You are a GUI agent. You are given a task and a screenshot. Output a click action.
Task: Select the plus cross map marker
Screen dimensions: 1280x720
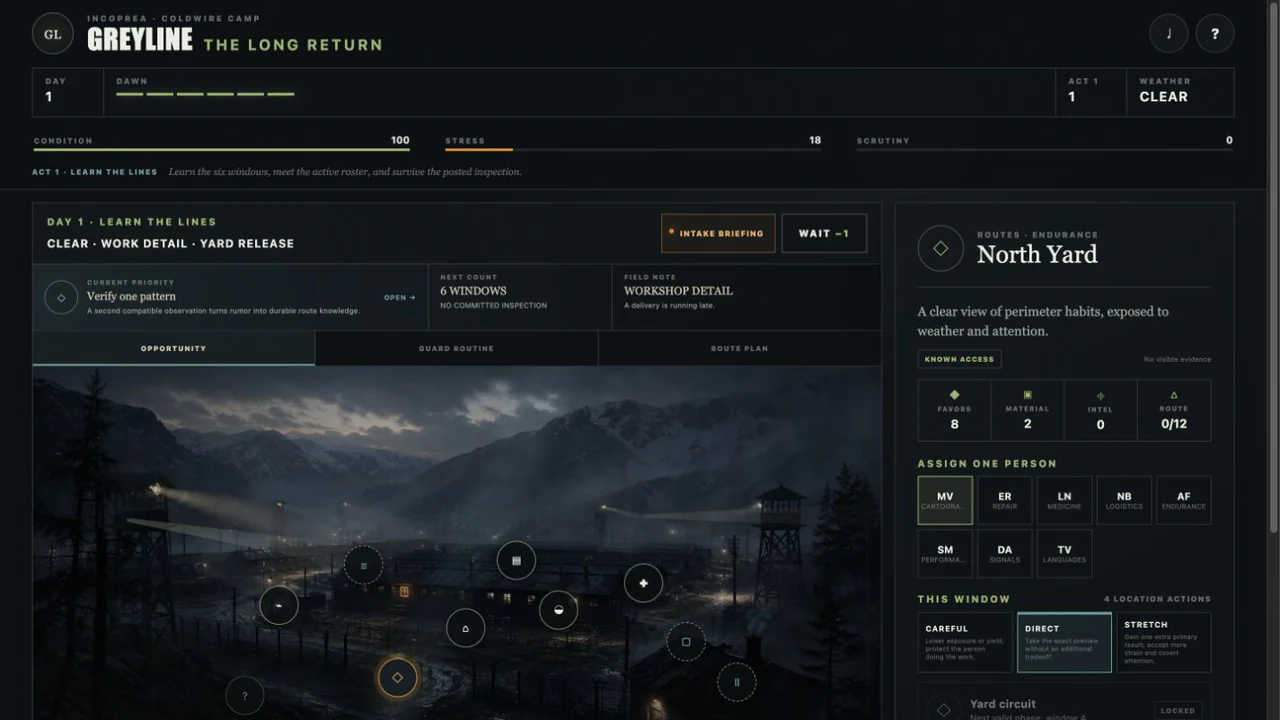pyautogui.click(x=643, y=583)
